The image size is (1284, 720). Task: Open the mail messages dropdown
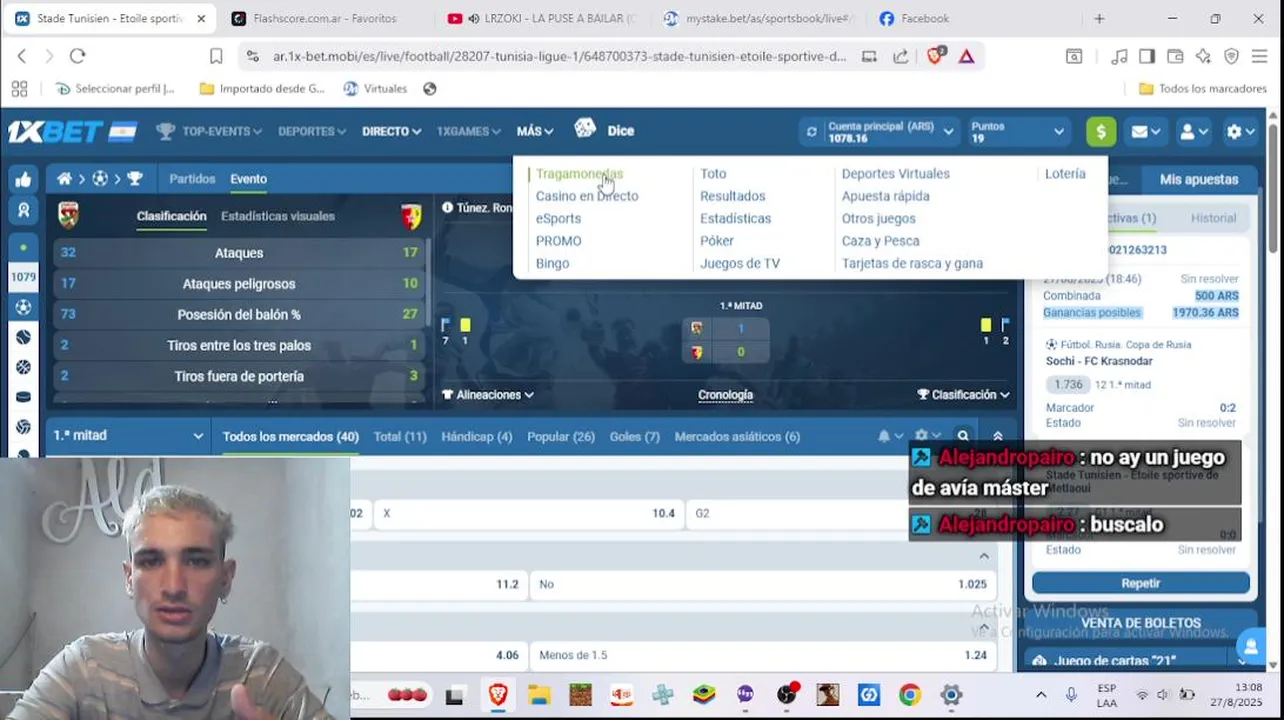click(x=1145, y=131)
